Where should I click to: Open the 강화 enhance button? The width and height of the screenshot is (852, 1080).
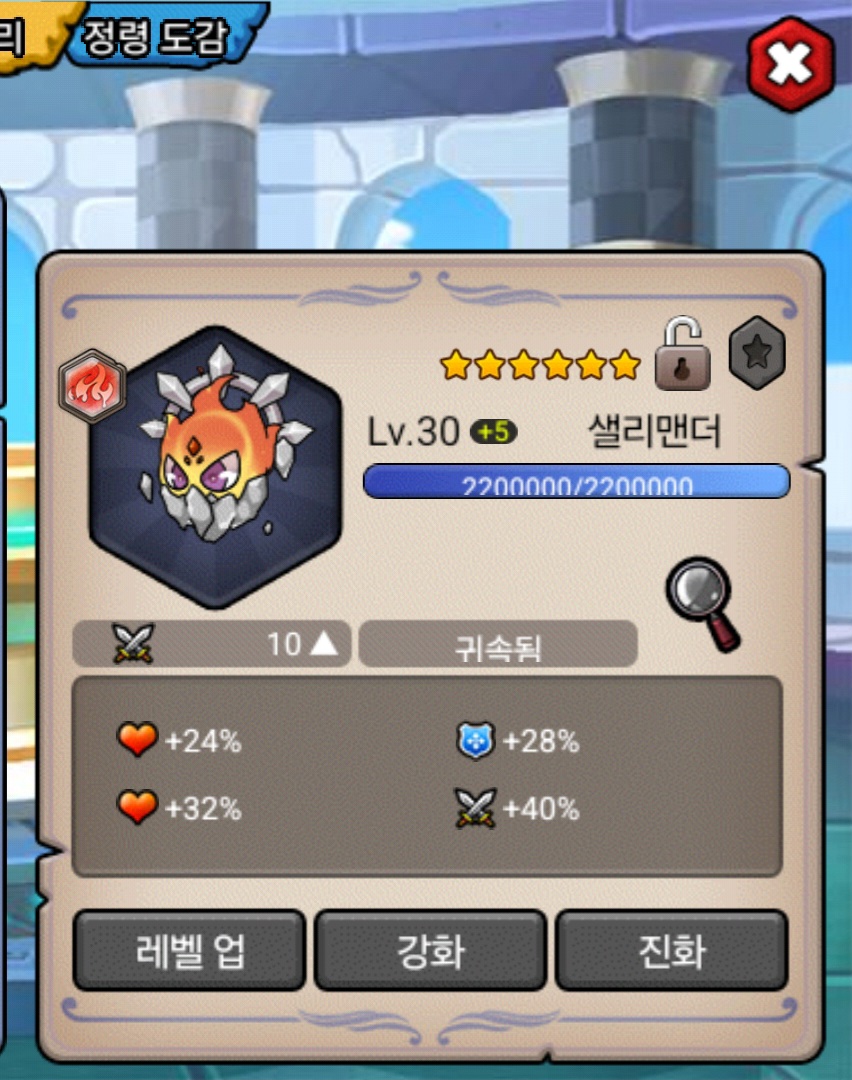(x=430, y=951)
